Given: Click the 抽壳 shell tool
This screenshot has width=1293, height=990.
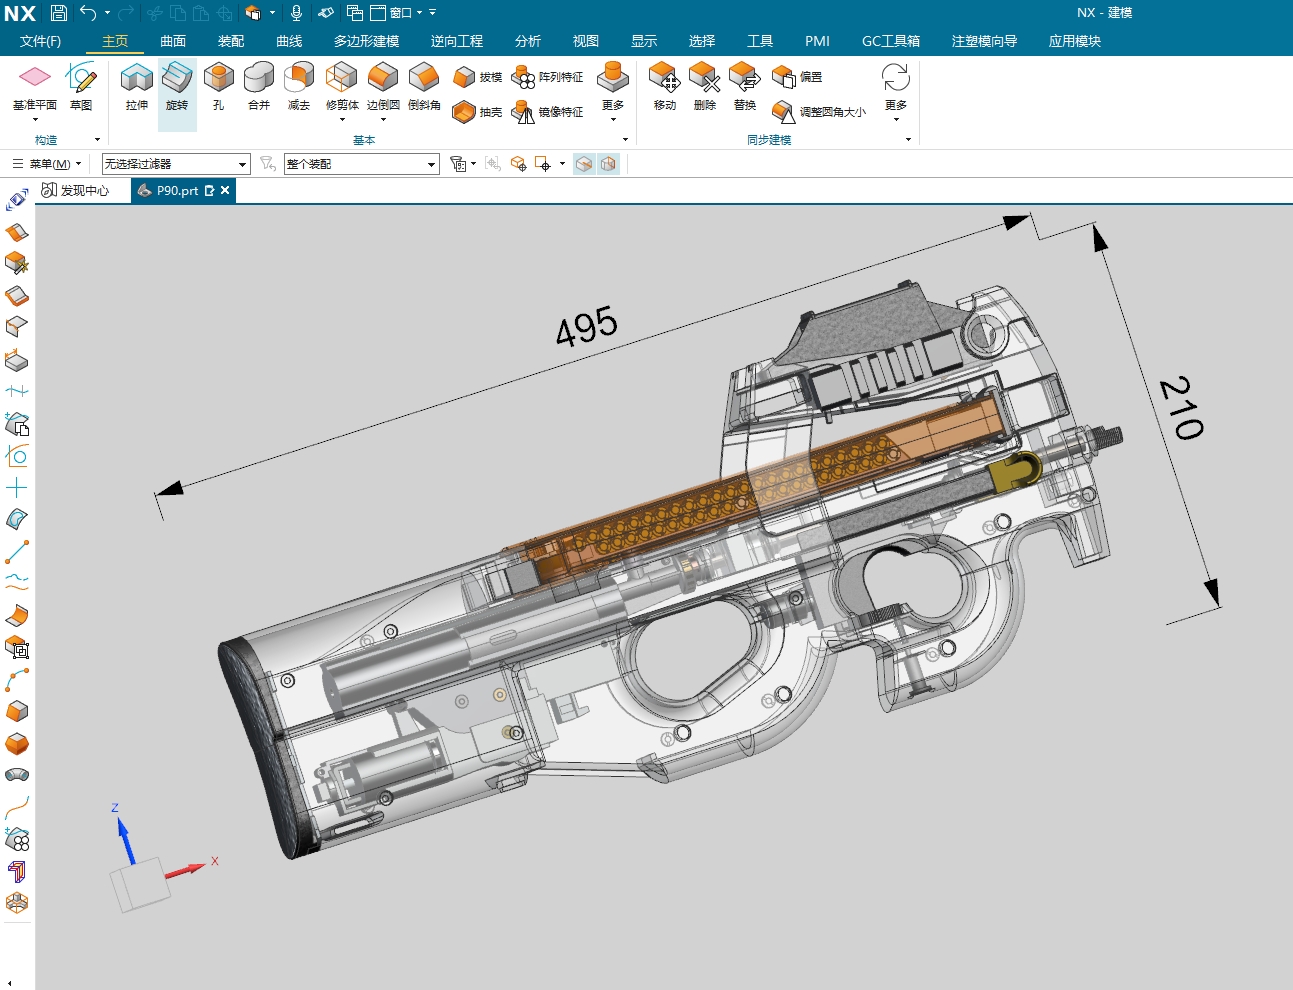Looking at the screenshot, I should point(477,112).
